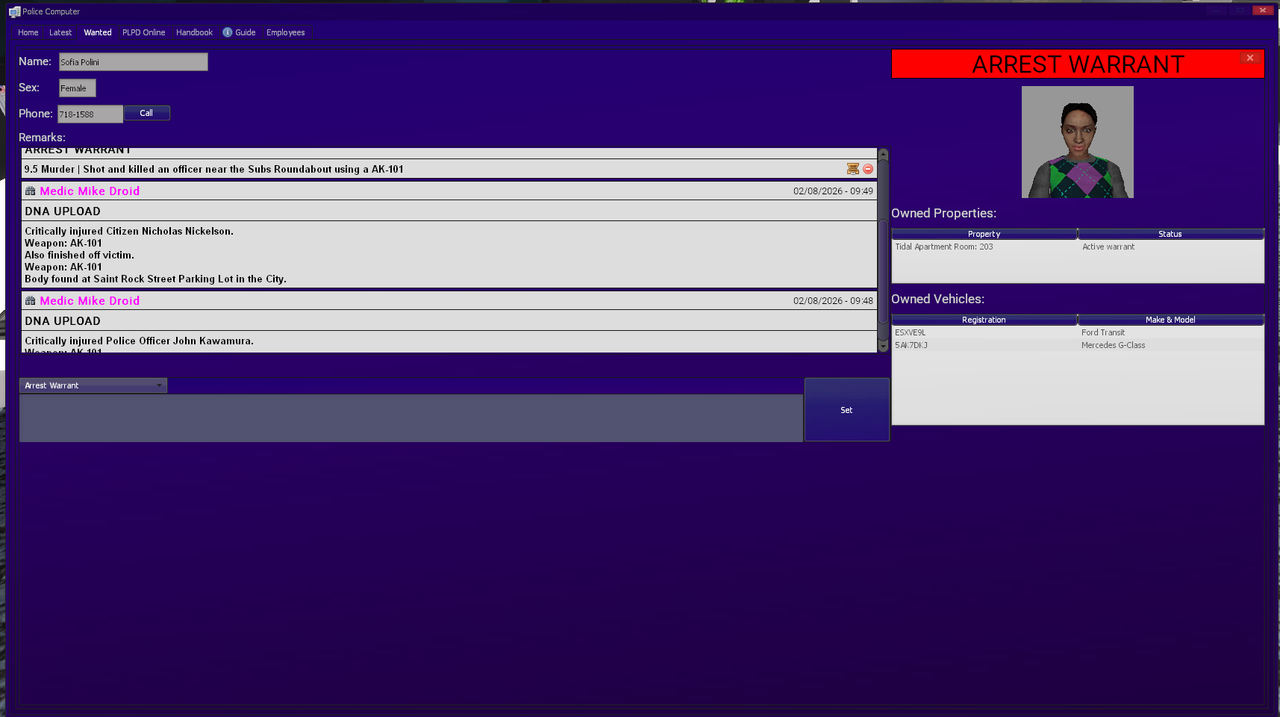Click the blue info icon beside Guide
The height and width of the screenshot is (717, 1280).
pyautogui.click(x=227, y=32)
